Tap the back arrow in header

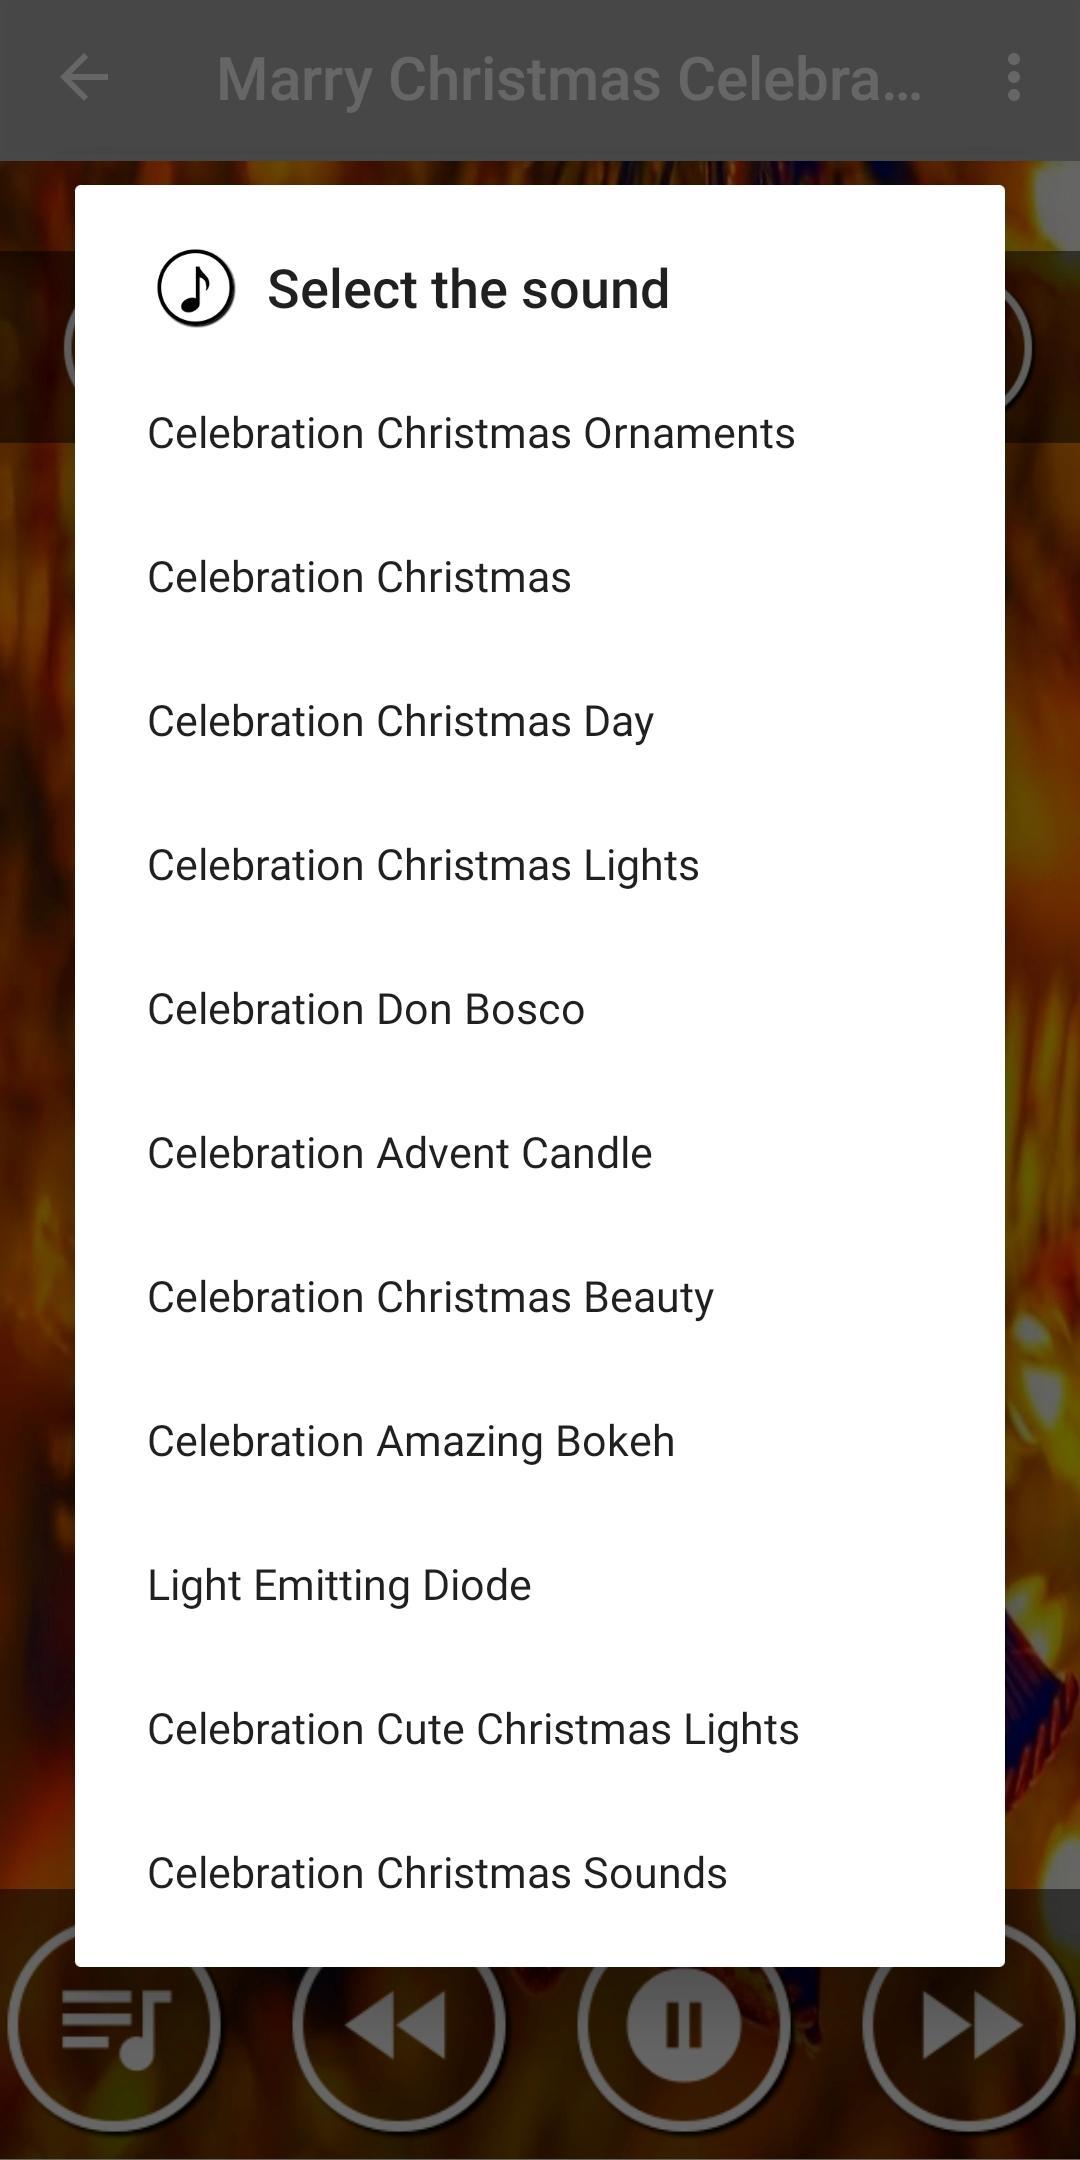(84, 78)
